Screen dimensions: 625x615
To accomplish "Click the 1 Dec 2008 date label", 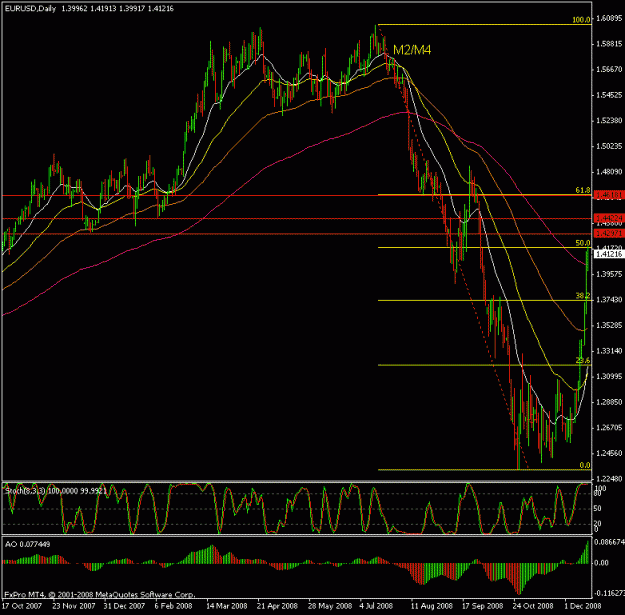I will click(582, 606).
